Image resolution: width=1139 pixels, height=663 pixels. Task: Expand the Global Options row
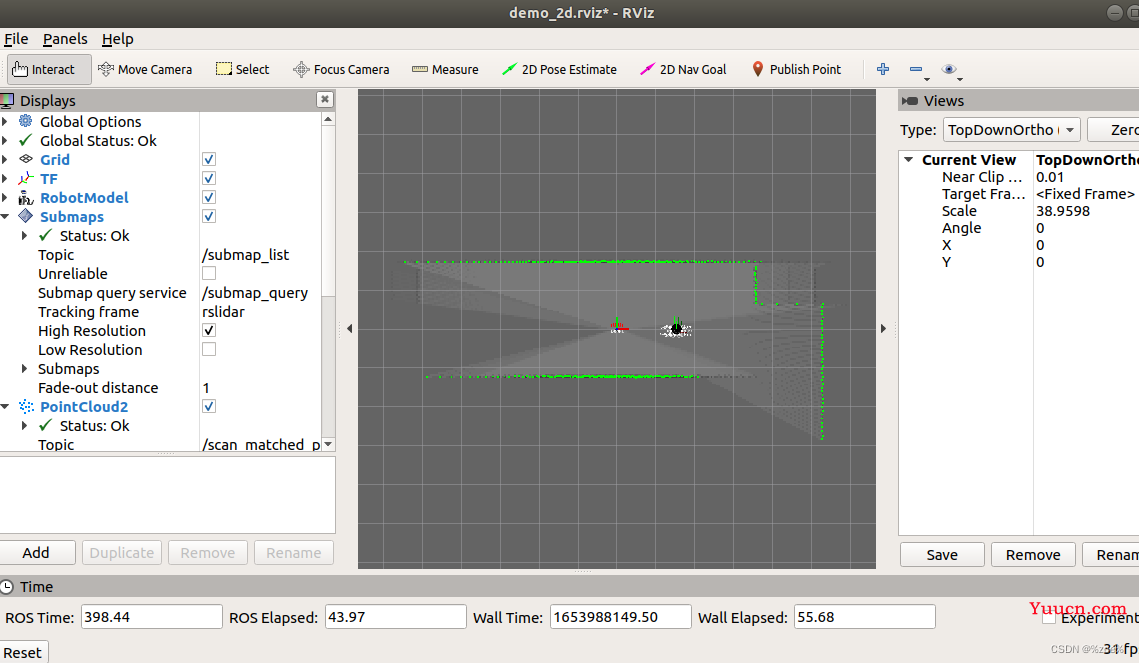[x=5, y=121]
